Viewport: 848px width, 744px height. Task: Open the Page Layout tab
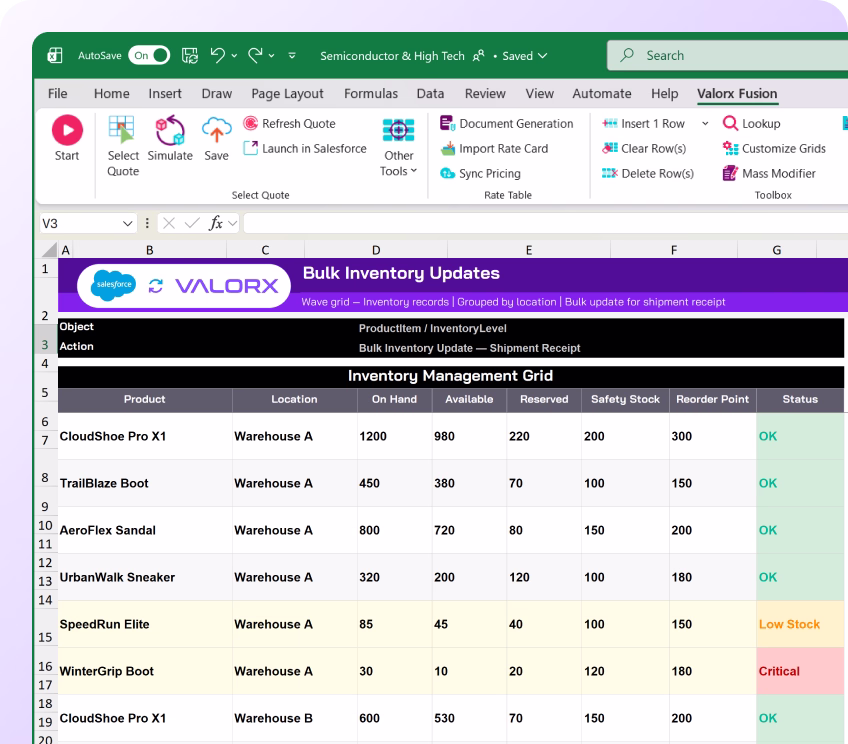pos(287,94)
